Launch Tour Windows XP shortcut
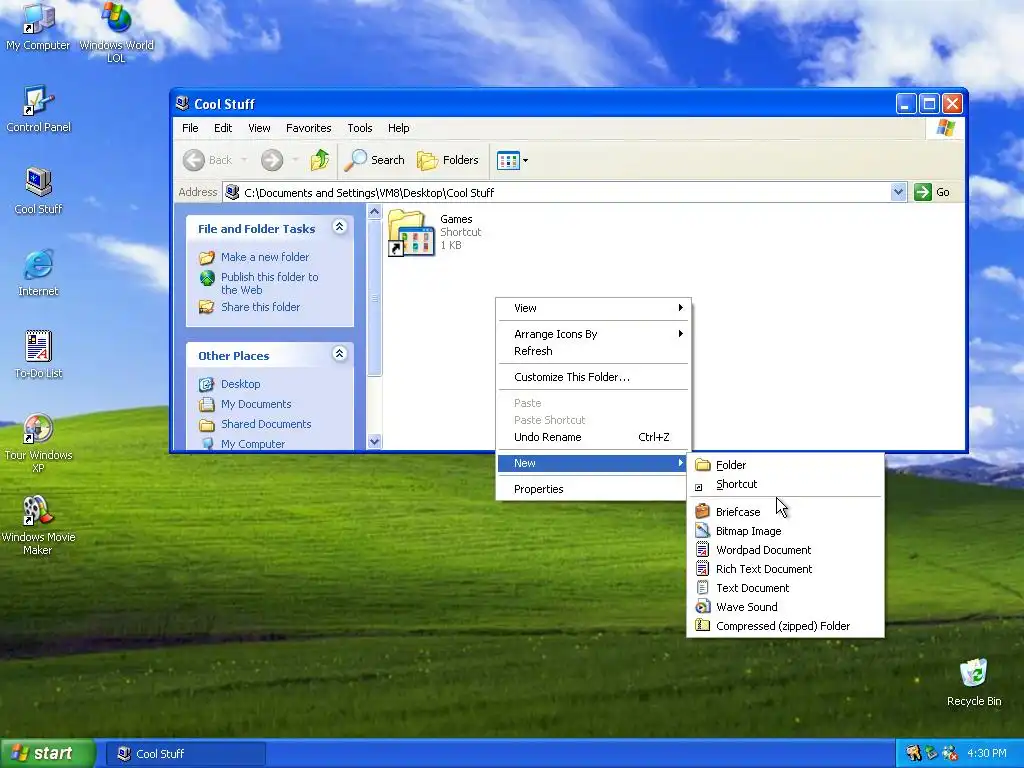The image size is (1024, 768). point(38,443)
